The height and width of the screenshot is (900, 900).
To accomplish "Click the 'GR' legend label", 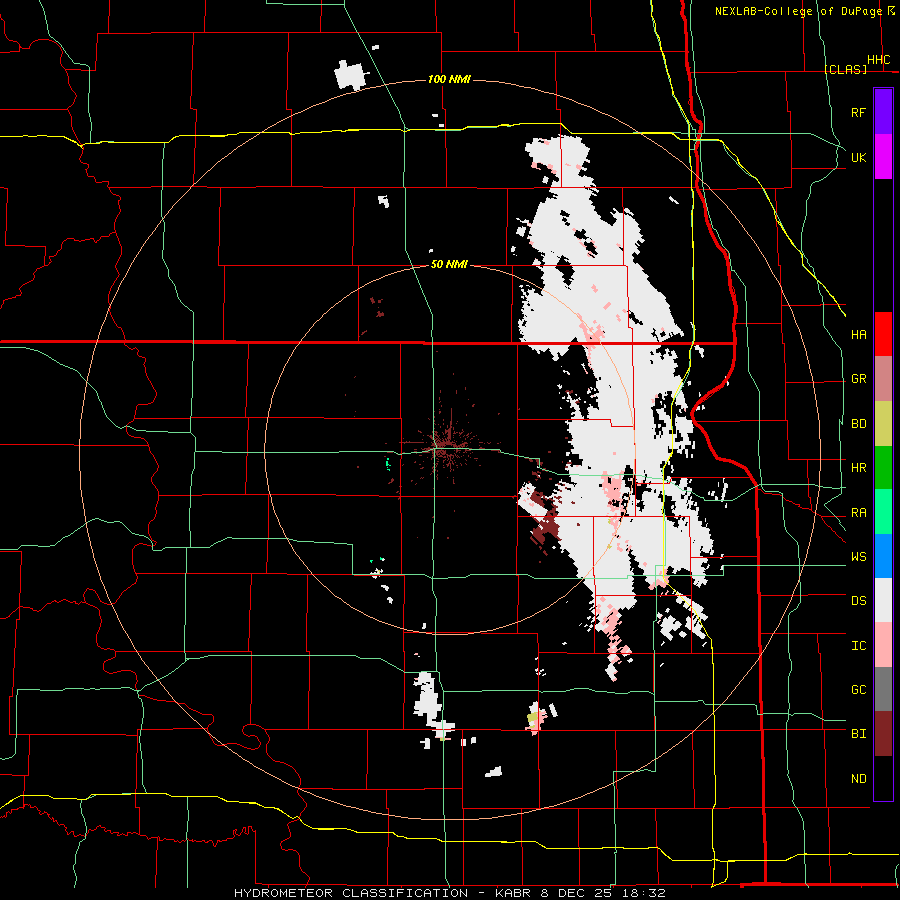I will [x=859, y=379].
